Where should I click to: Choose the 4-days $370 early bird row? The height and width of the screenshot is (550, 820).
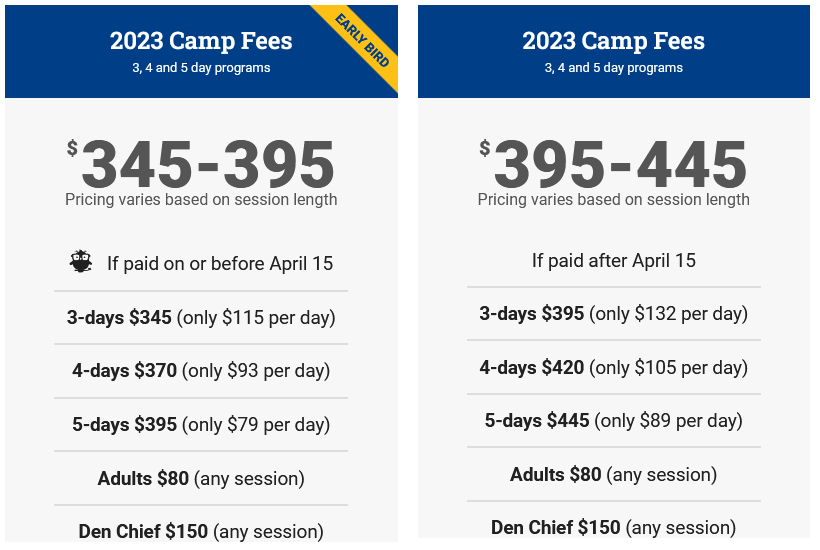click(201, 371)
